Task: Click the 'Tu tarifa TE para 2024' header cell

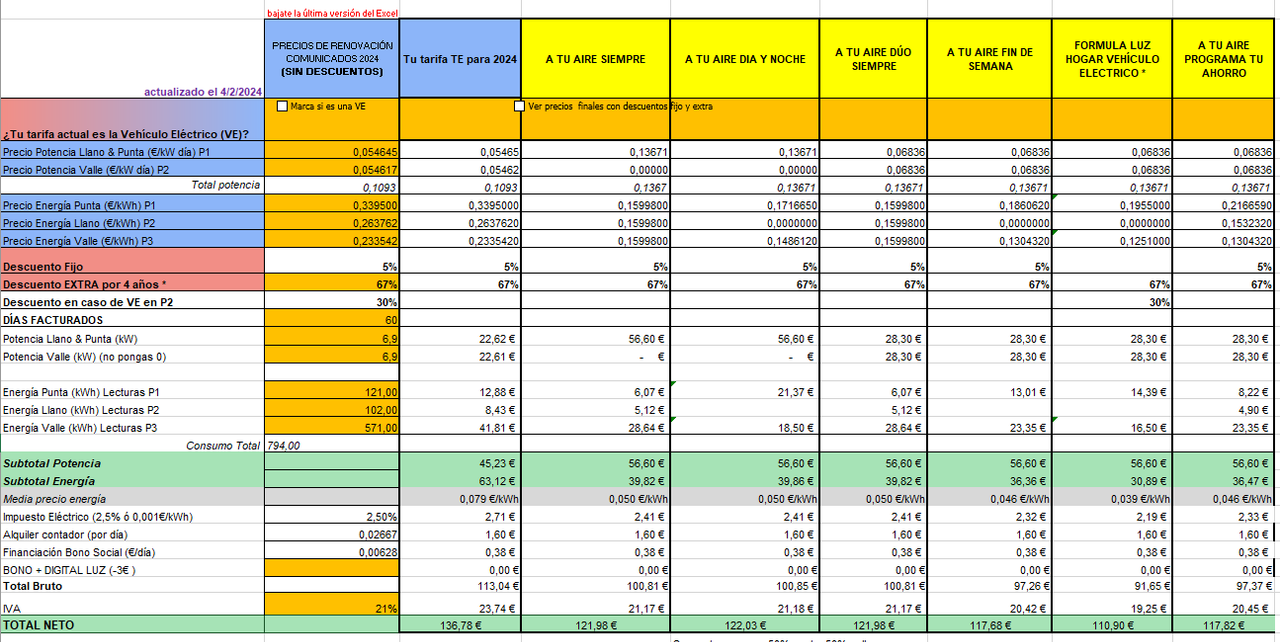Action: coord(460,59)
